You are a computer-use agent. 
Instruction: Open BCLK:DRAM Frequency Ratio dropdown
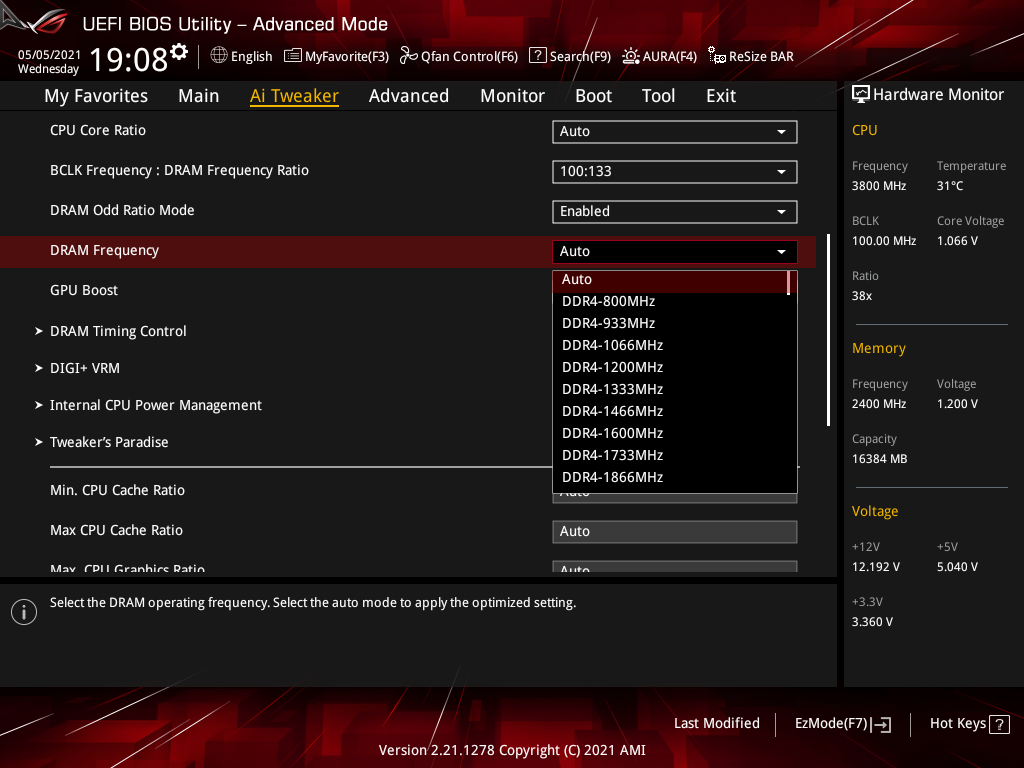click(675, 172)
